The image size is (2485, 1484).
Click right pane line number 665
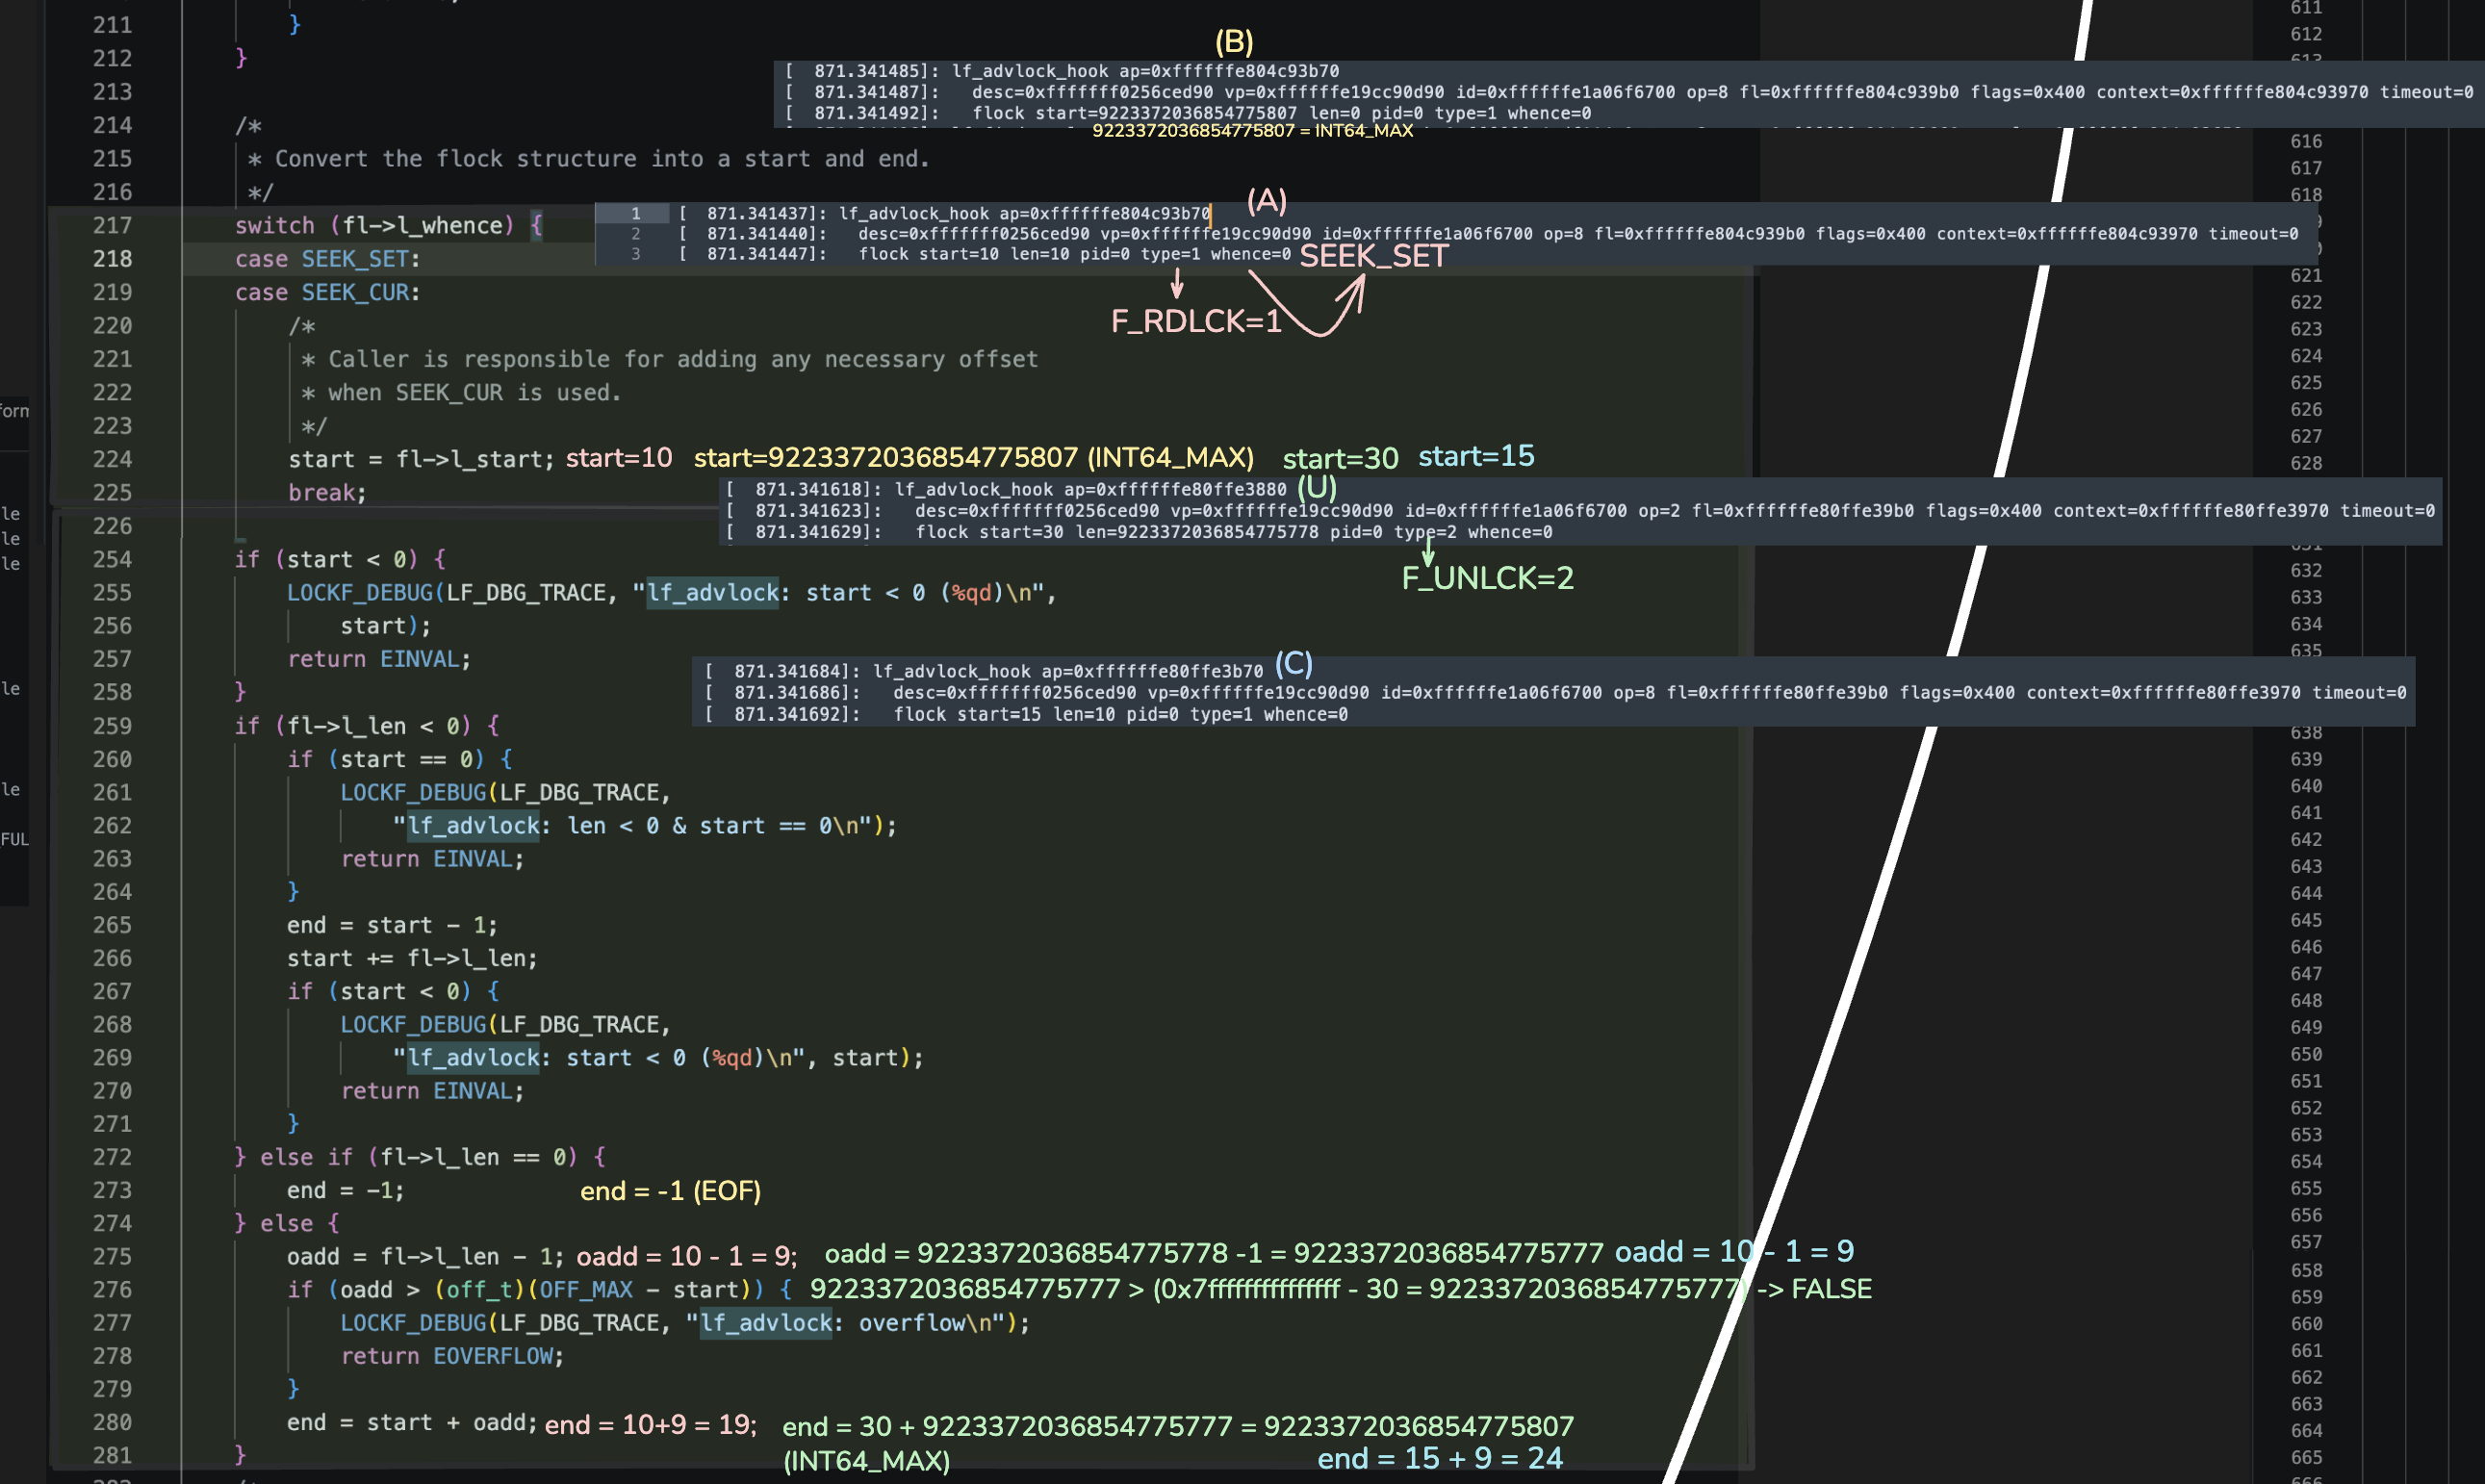point(2306,1457)
